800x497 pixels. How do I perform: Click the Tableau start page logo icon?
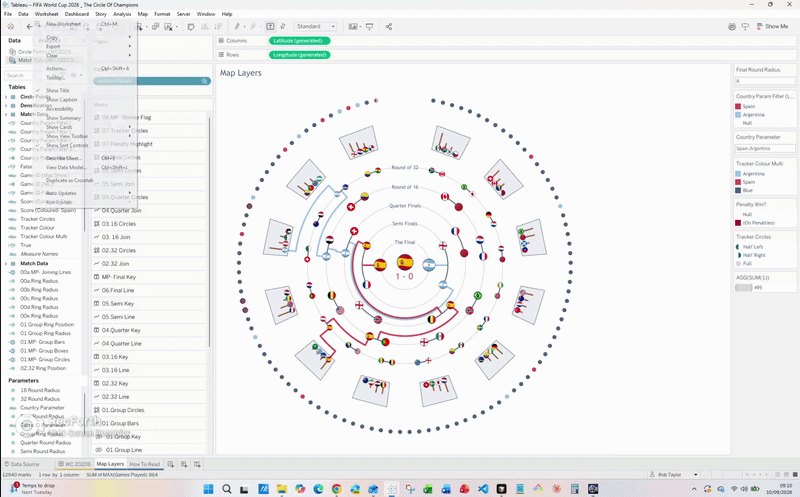click(10, 27)
